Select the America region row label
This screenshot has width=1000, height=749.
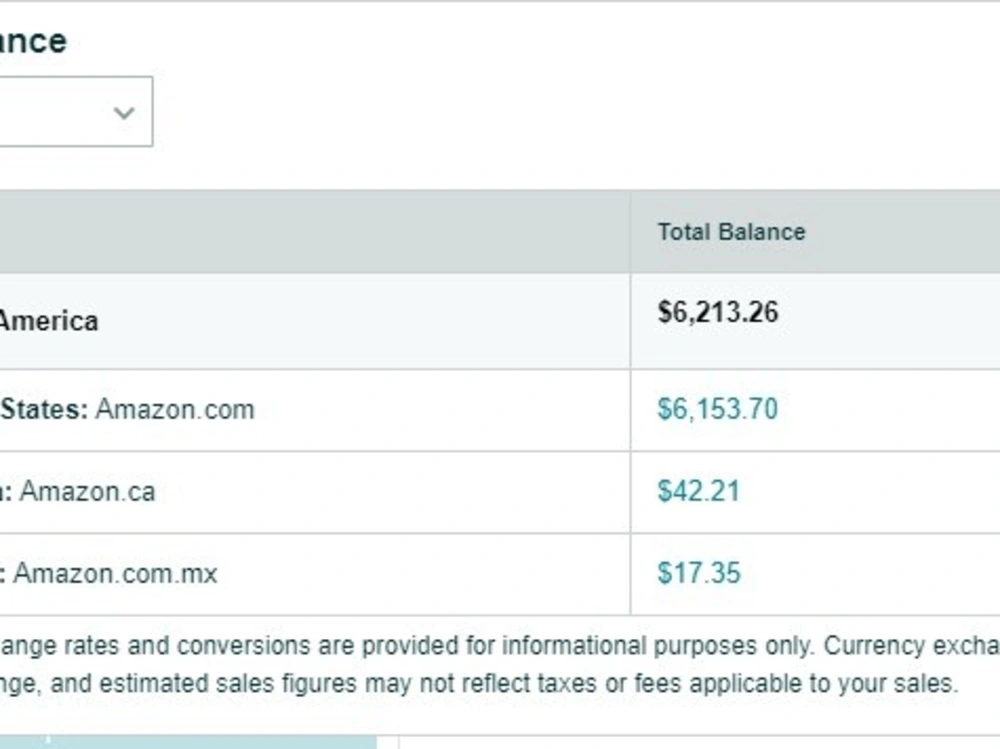pyautogui.click(x=48, y=321)
